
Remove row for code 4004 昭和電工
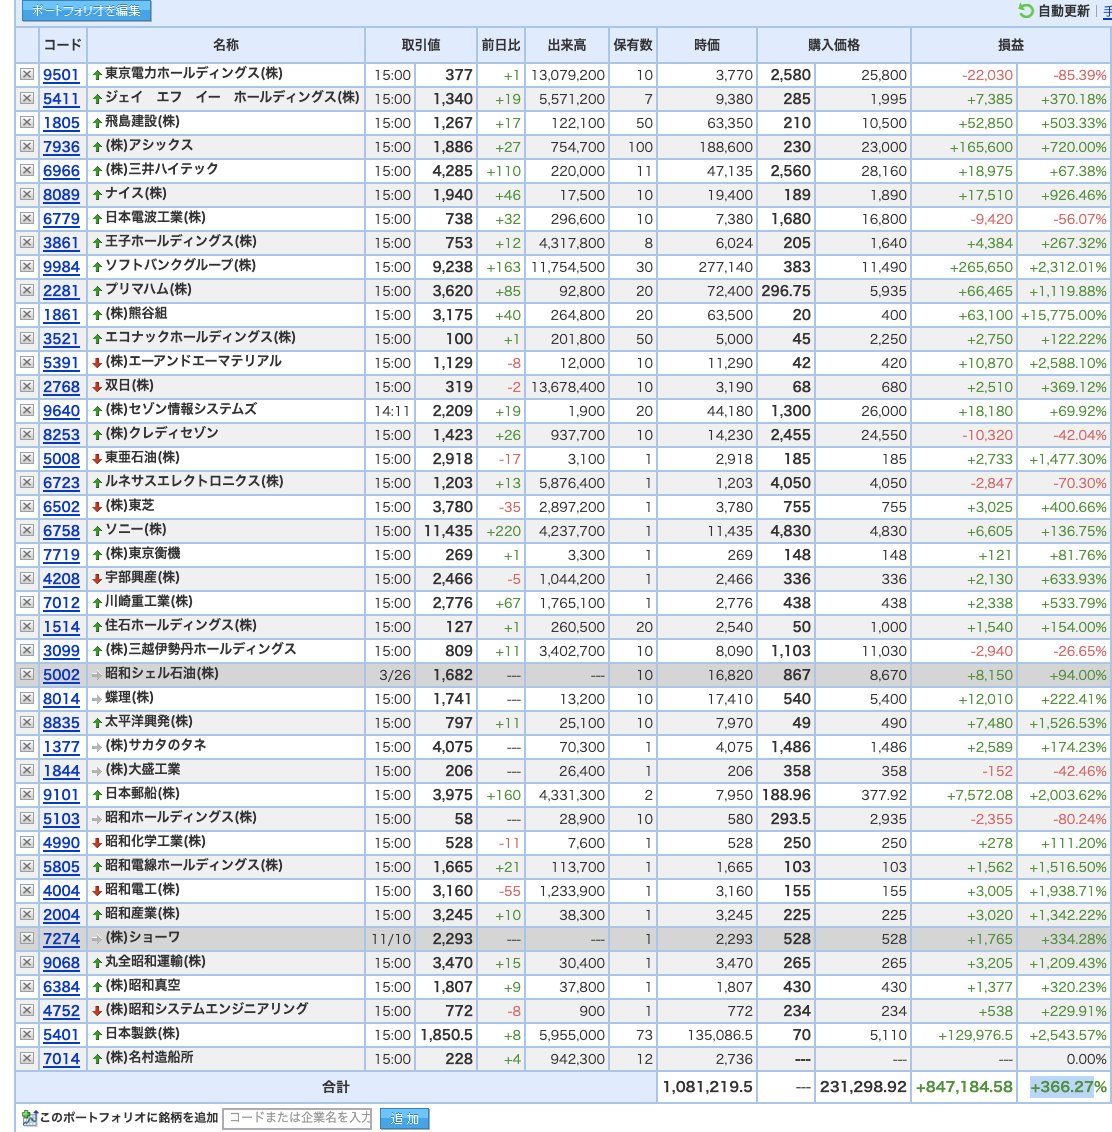coord(27,890)
